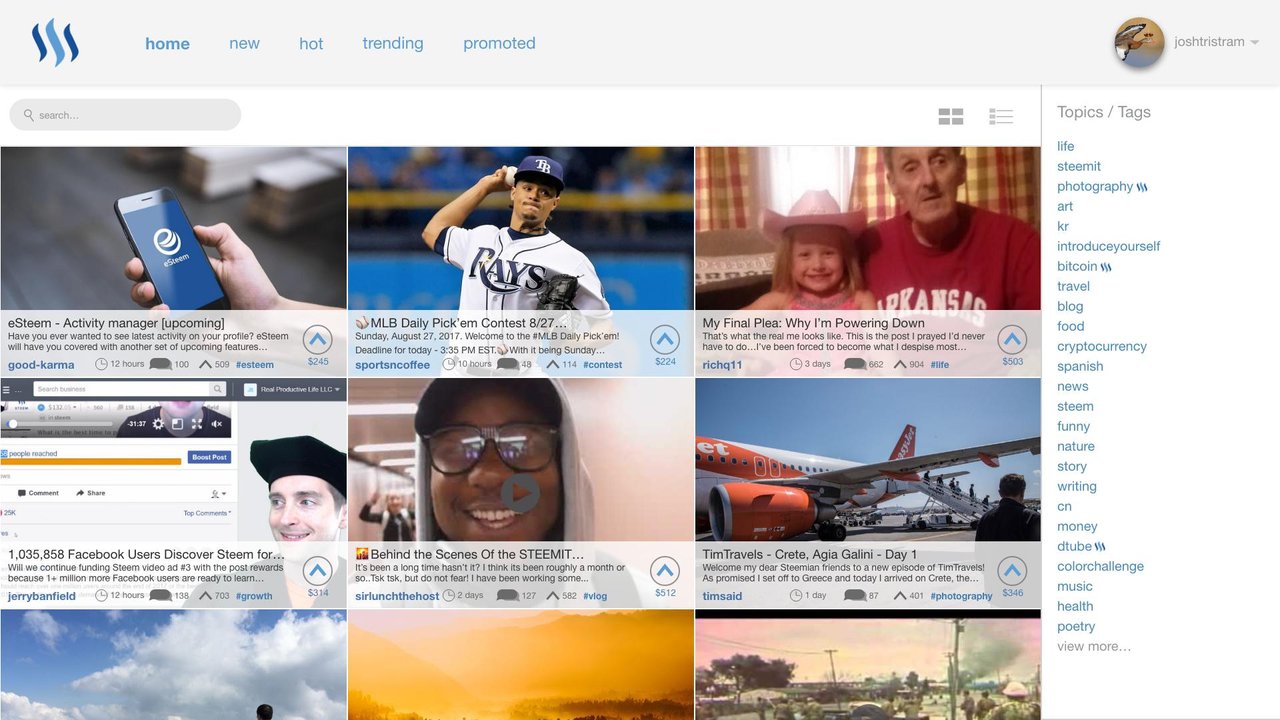Screen dimensions: 1280x720
Task: Open post title TimTravels - Crete, Agia Galini
Action: click(809, 554)
